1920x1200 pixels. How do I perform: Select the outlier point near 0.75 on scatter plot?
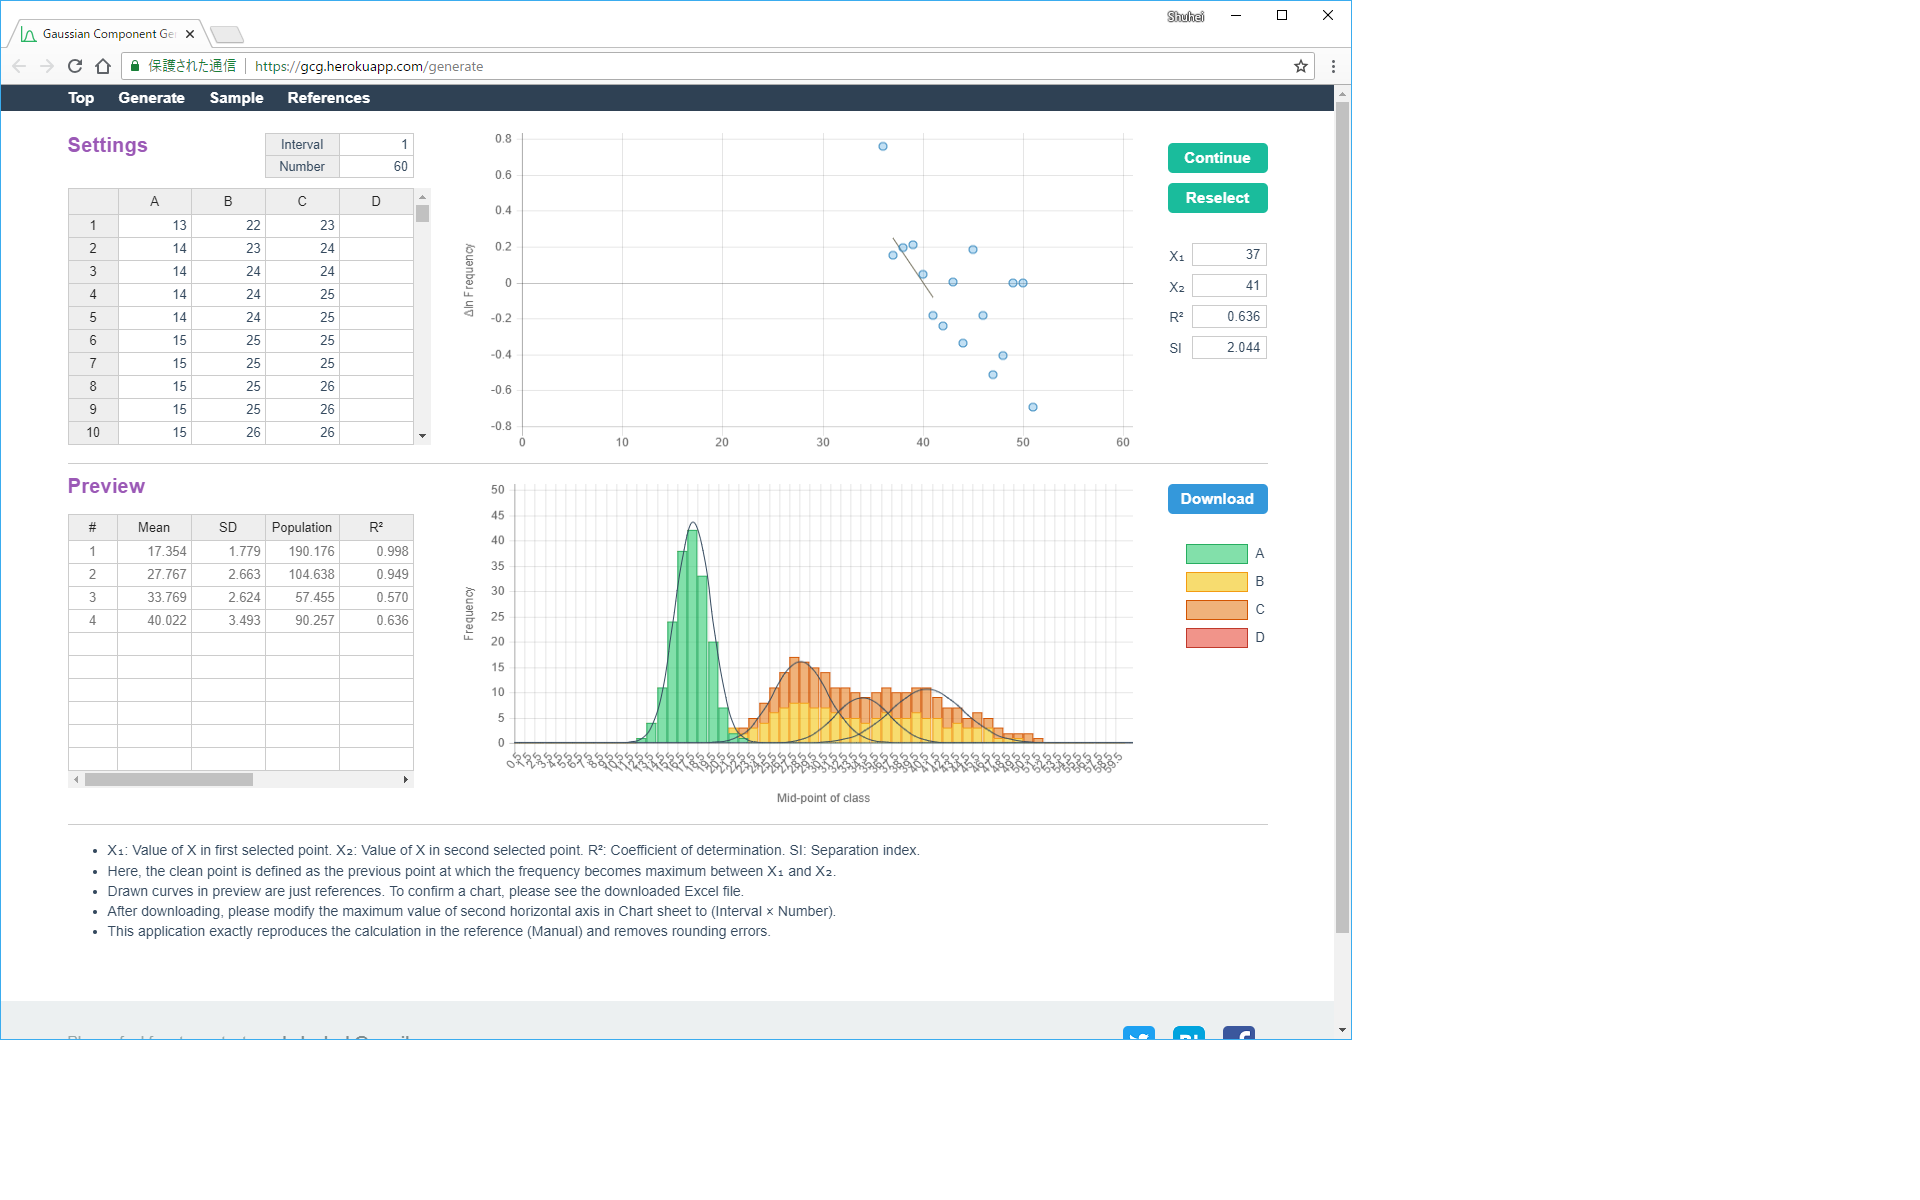(x=883, y=147)
